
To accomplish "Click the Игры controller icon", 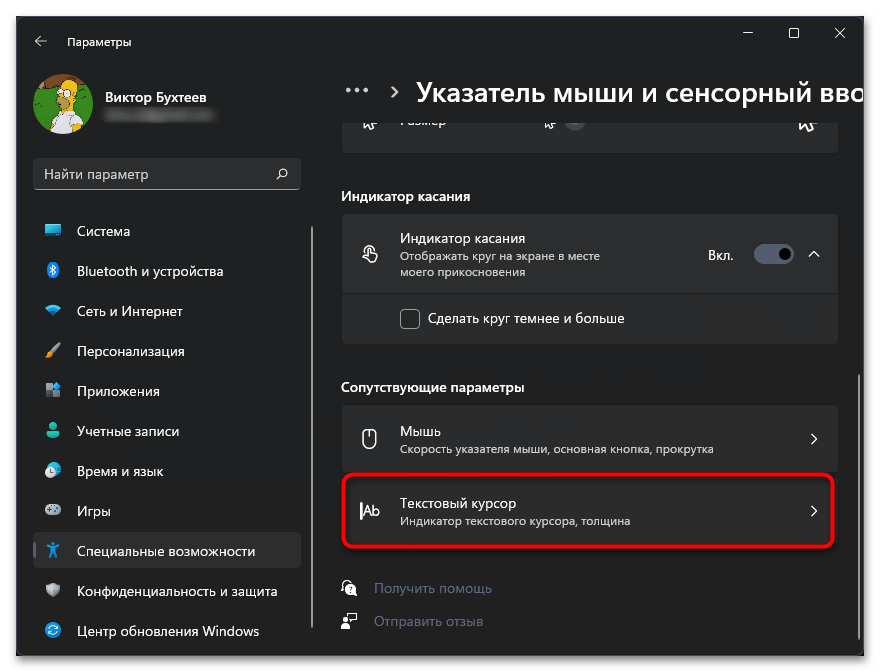I will 54,511.
